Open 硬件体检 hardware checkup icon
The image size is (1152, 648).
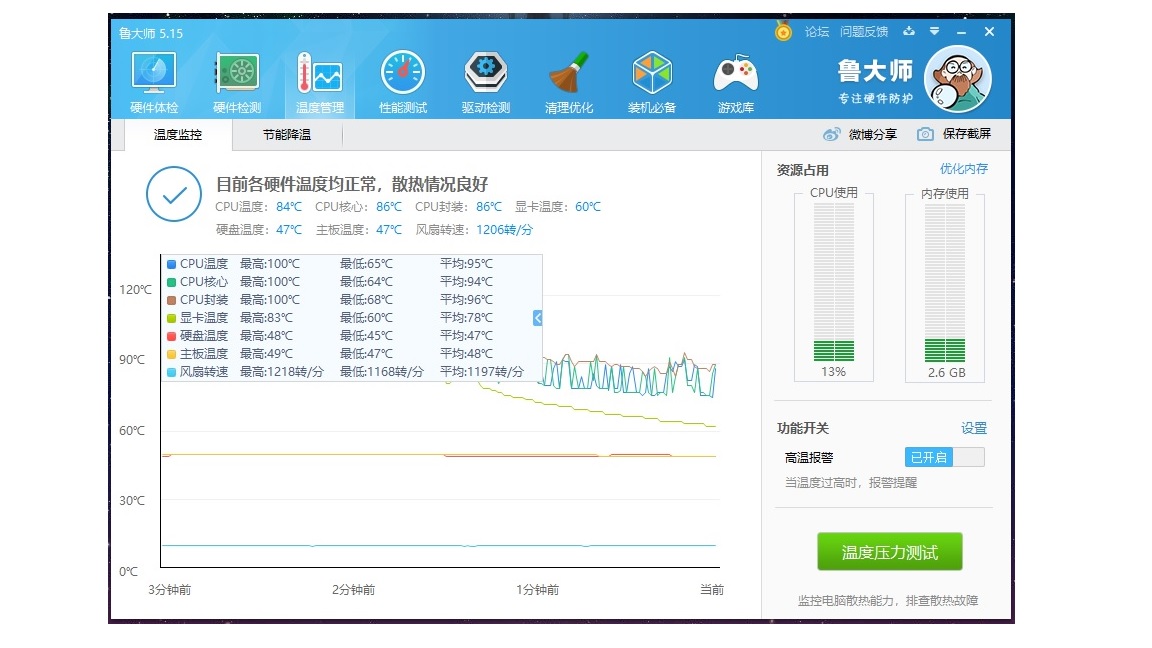(x=154, y=82)
